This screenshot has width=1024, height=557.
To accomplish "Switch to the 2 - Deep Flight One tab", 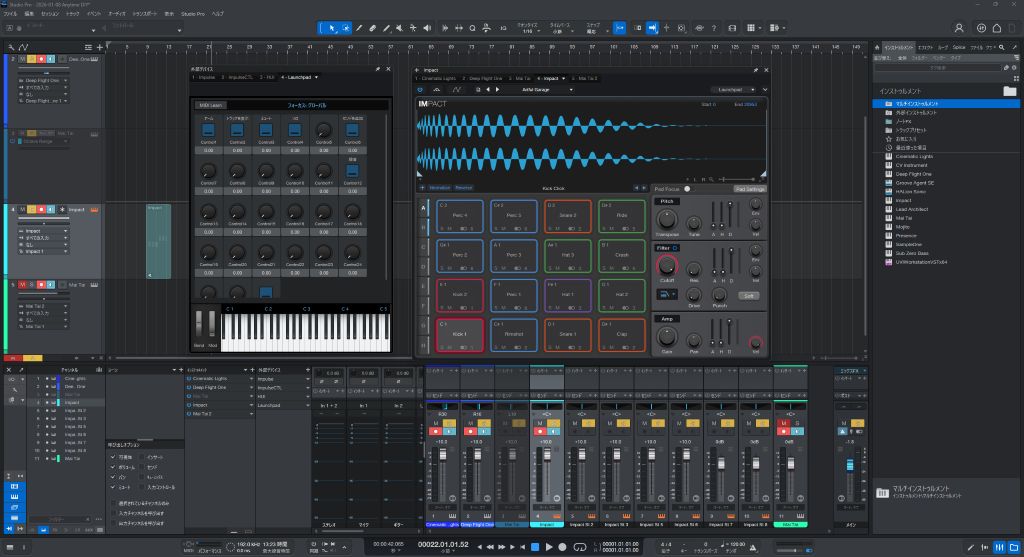I will (480, 77).
